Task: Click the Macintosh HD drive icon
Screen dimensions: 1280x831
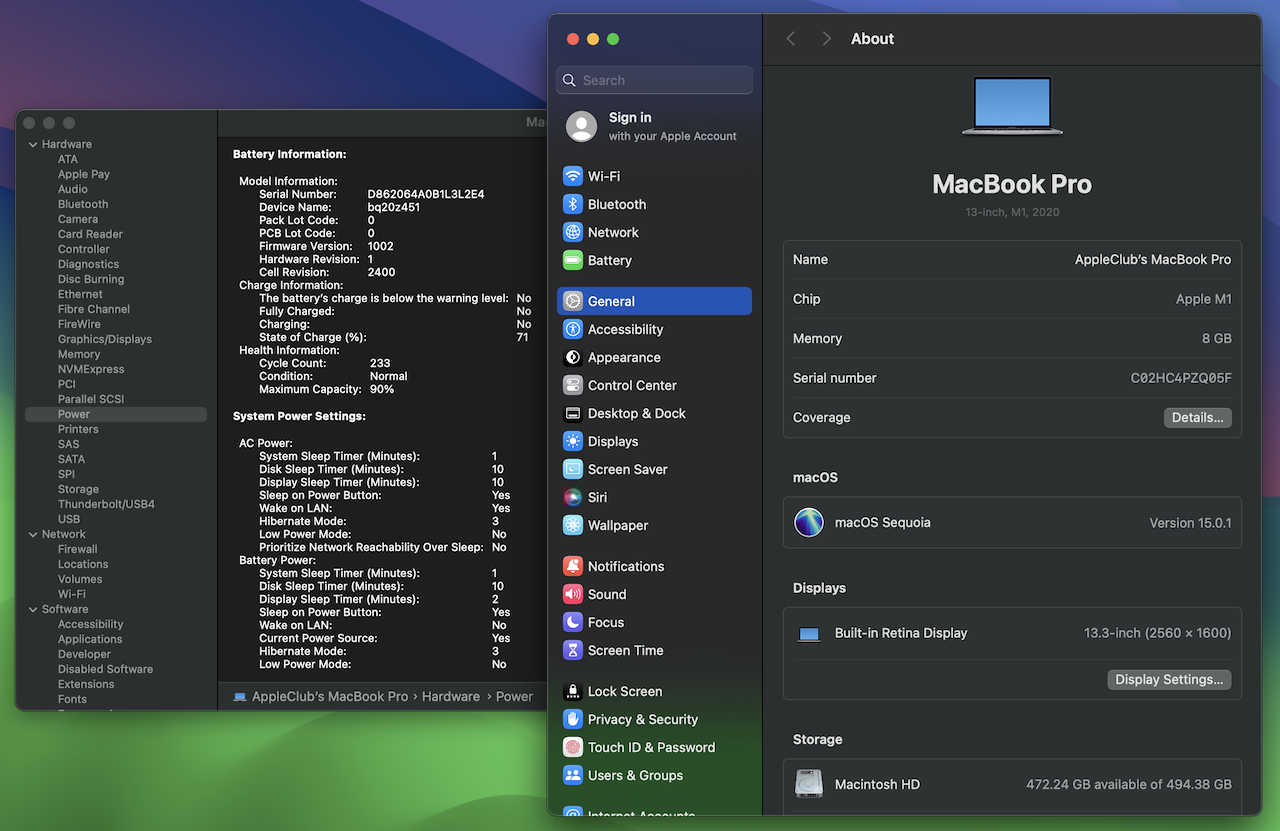Action: pos(809,784)
